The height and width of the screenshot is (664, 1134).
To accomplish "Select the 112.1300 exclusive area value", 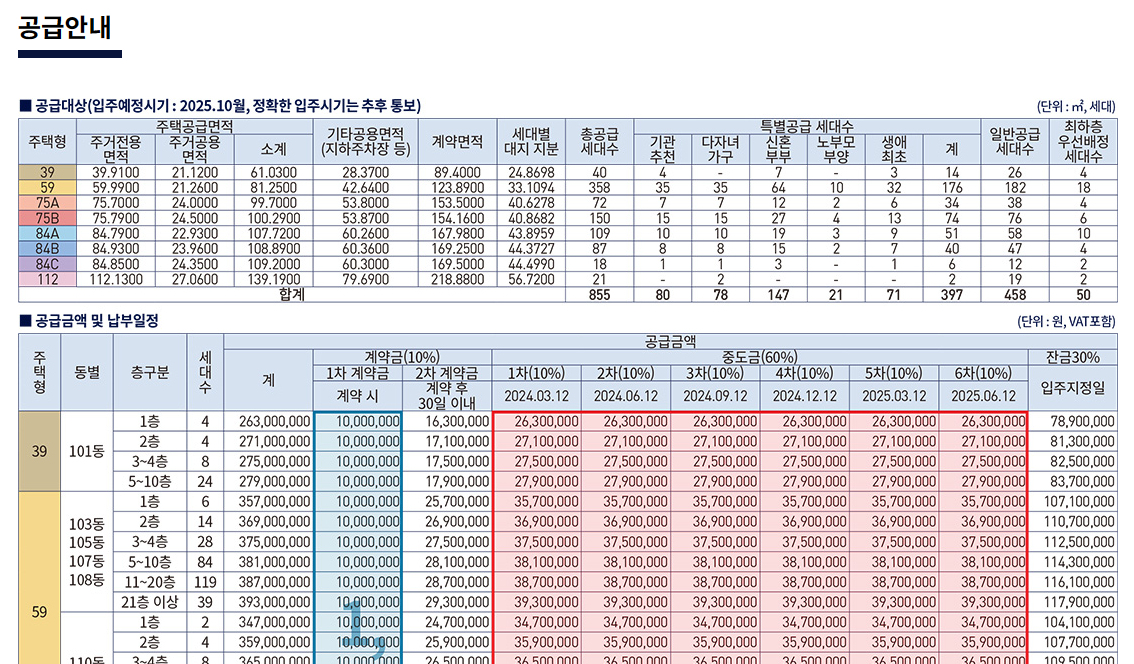I will tap(116, 279).
